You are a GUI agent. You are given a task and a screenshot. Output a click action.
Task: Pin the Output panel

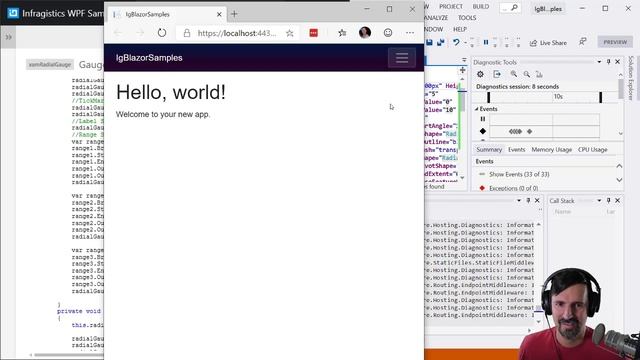coord(528,200)
